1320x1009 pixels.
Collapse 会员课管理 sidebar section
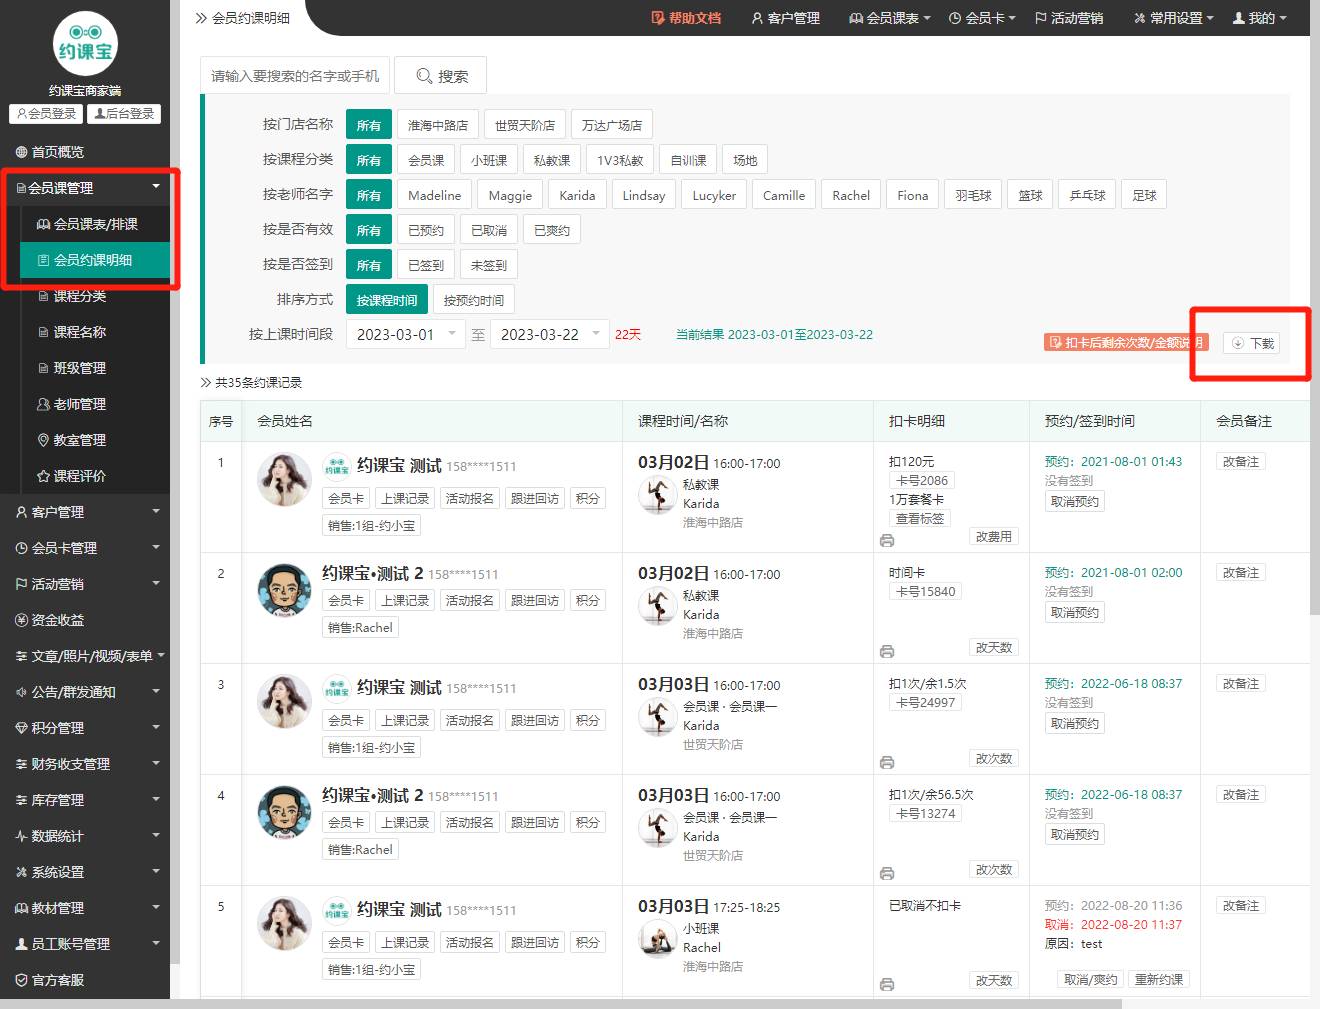pos(85,188)
